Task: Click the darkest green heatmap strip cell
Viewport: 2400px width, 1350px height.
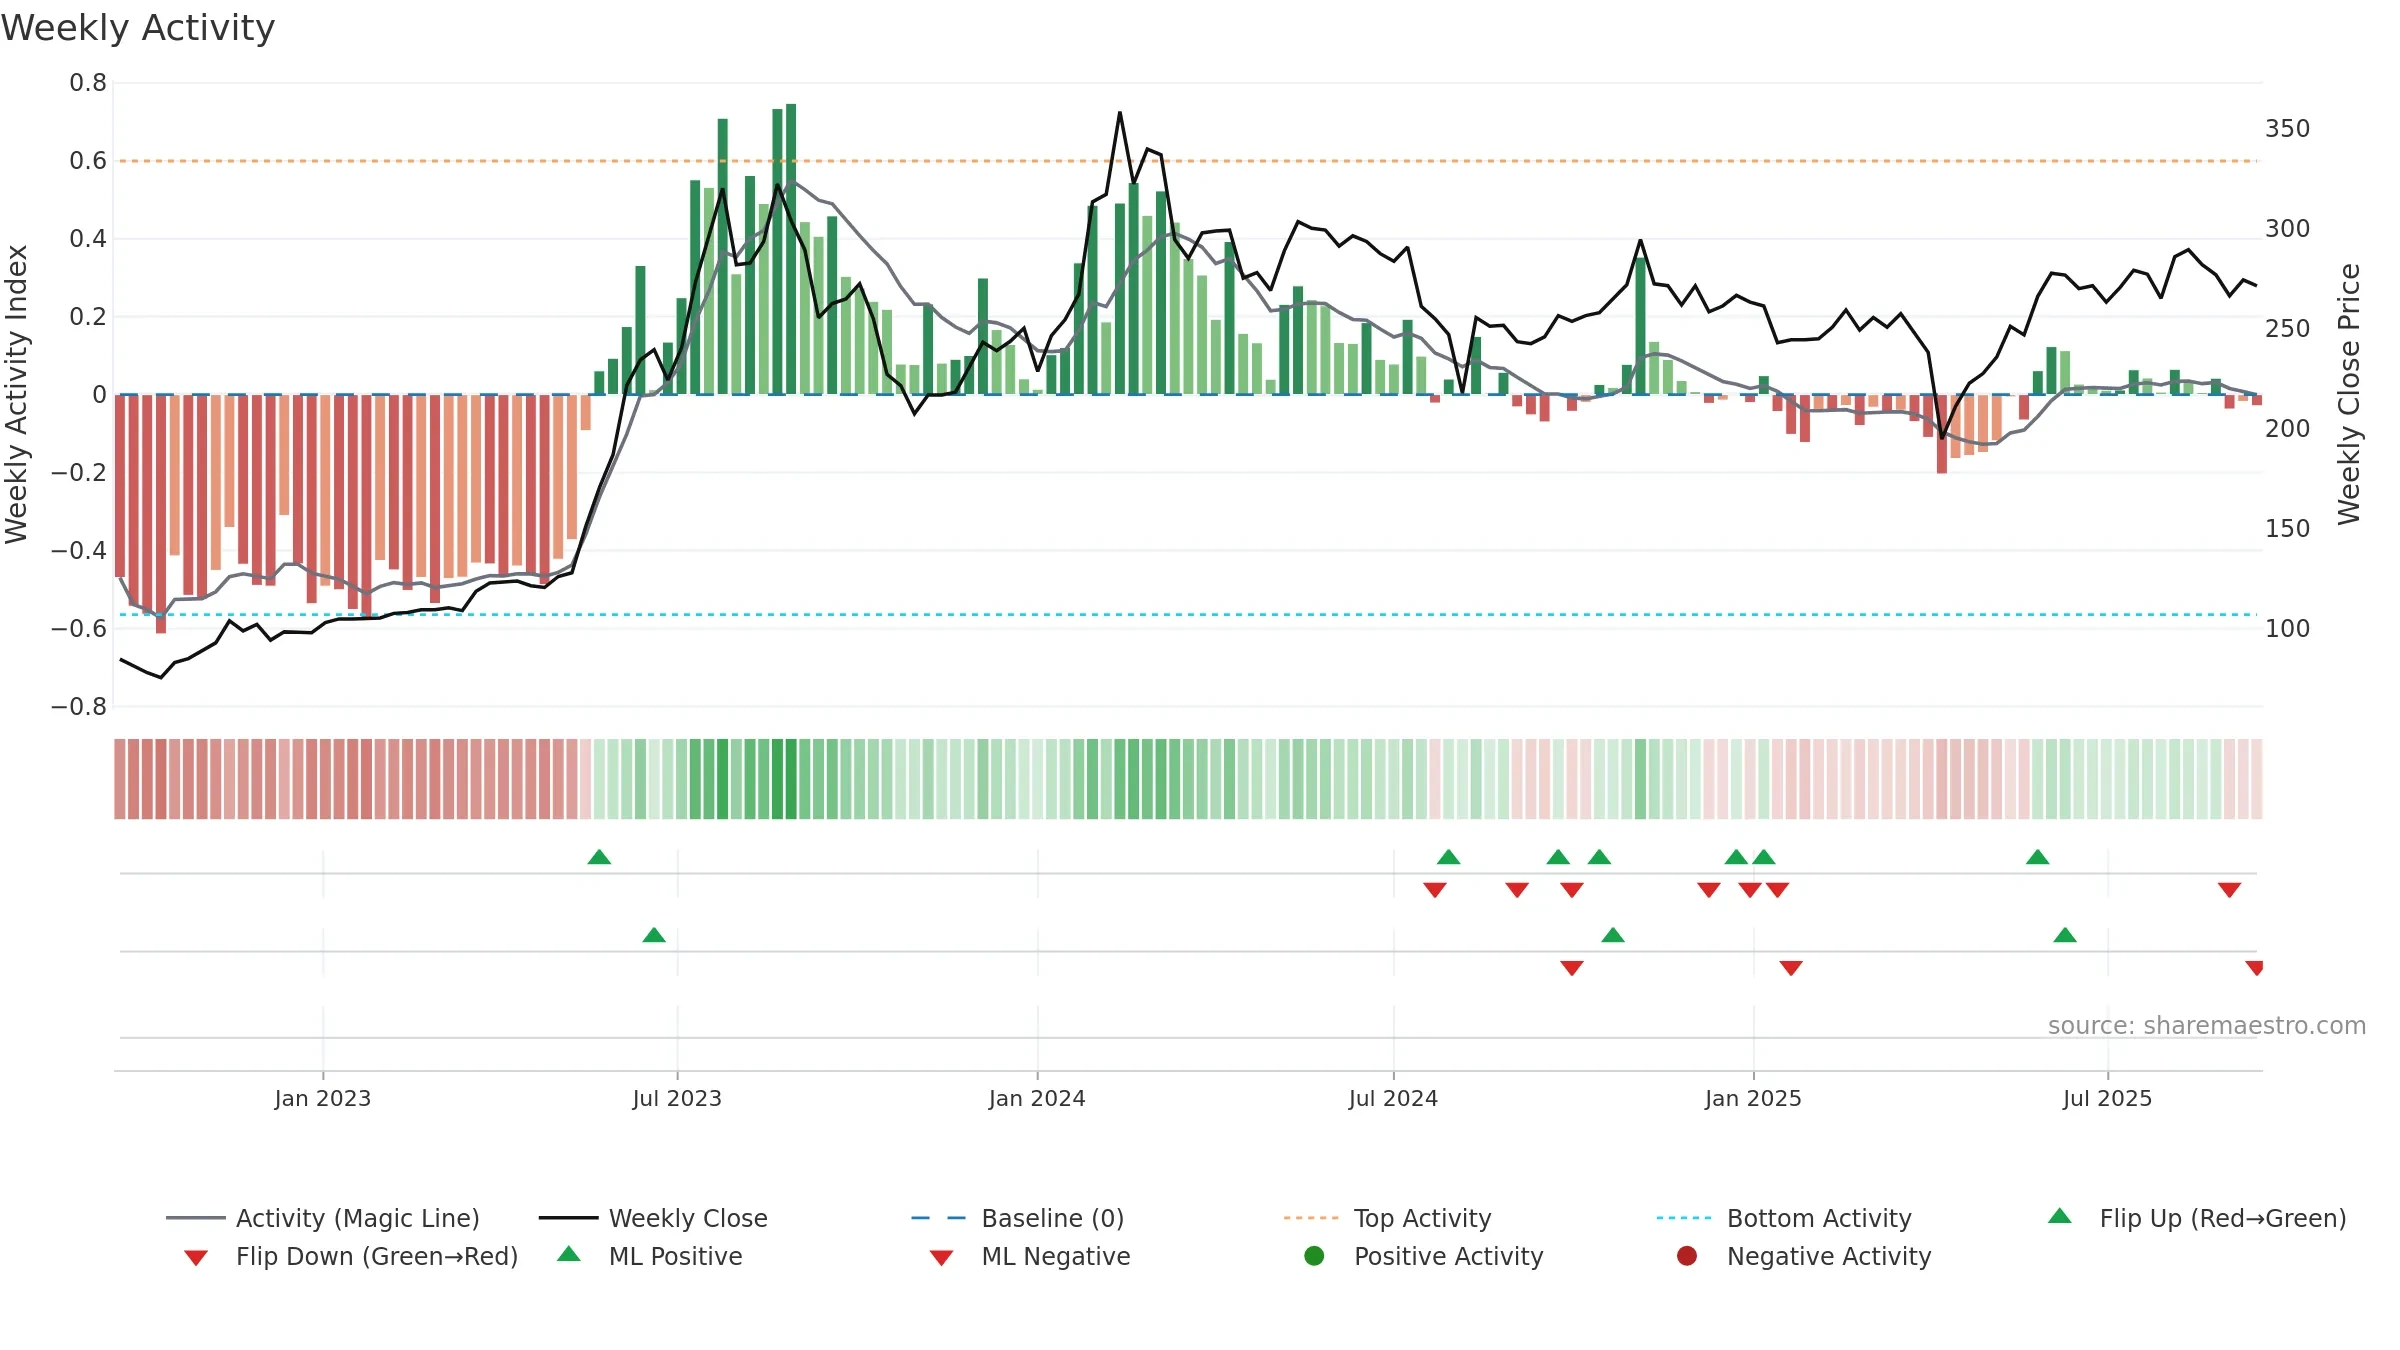Action: (791, 779)
